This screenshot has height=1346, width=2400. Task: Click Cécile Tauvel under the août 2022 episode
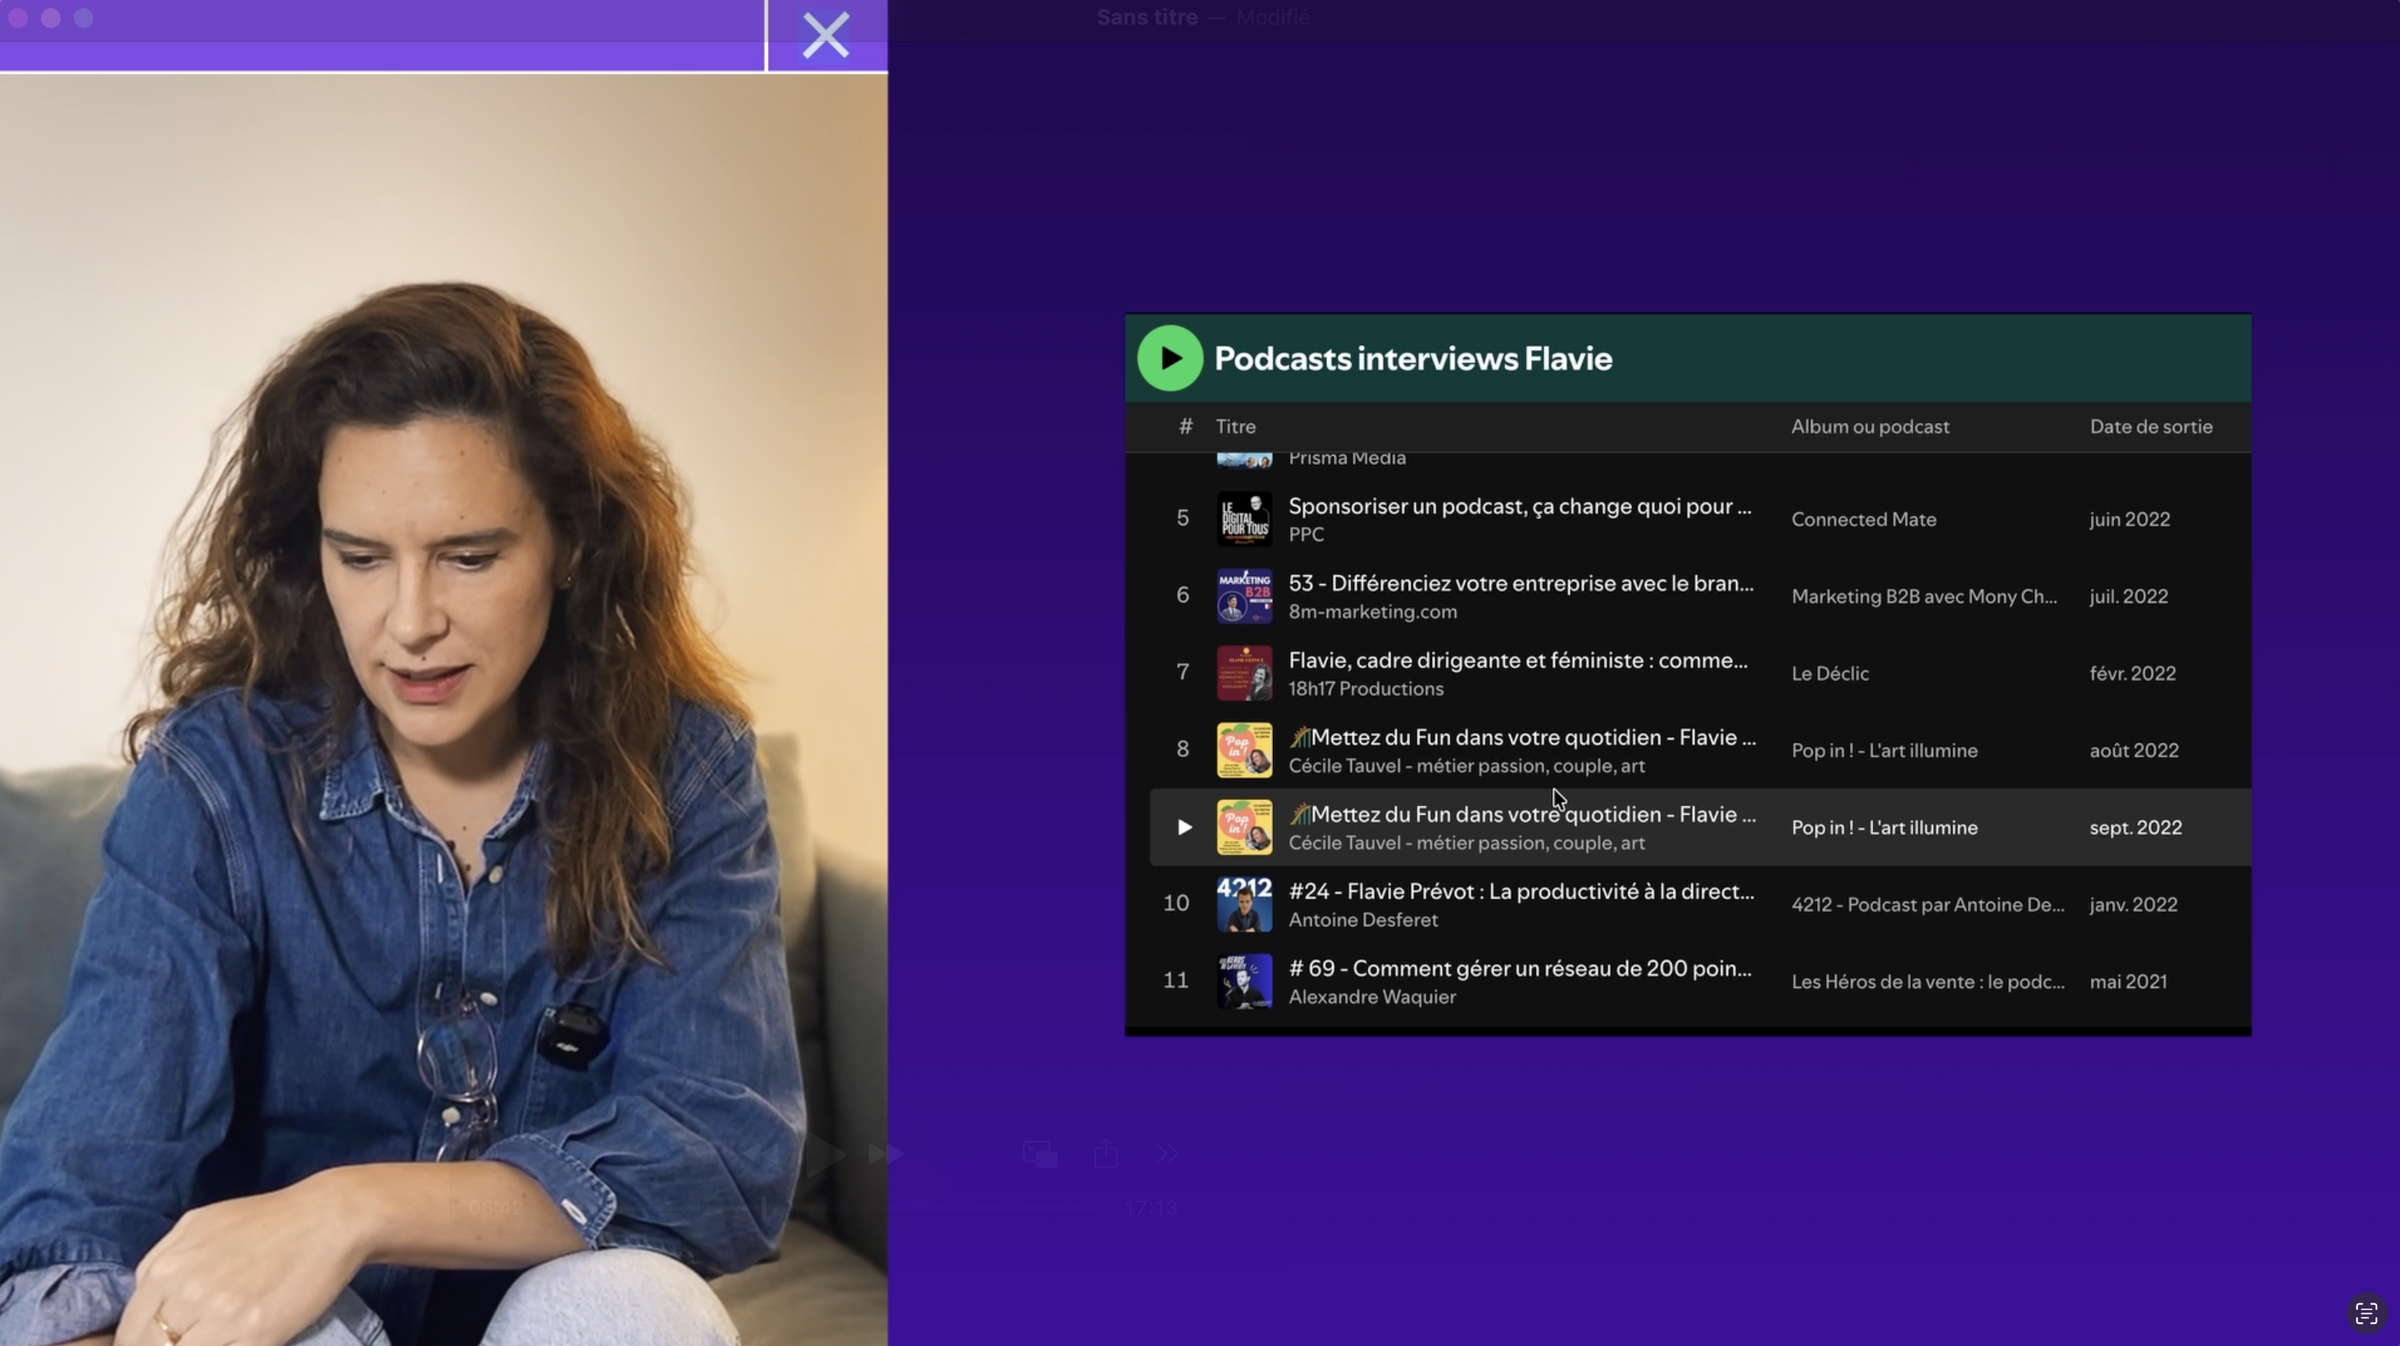(x=1467, y=765)
